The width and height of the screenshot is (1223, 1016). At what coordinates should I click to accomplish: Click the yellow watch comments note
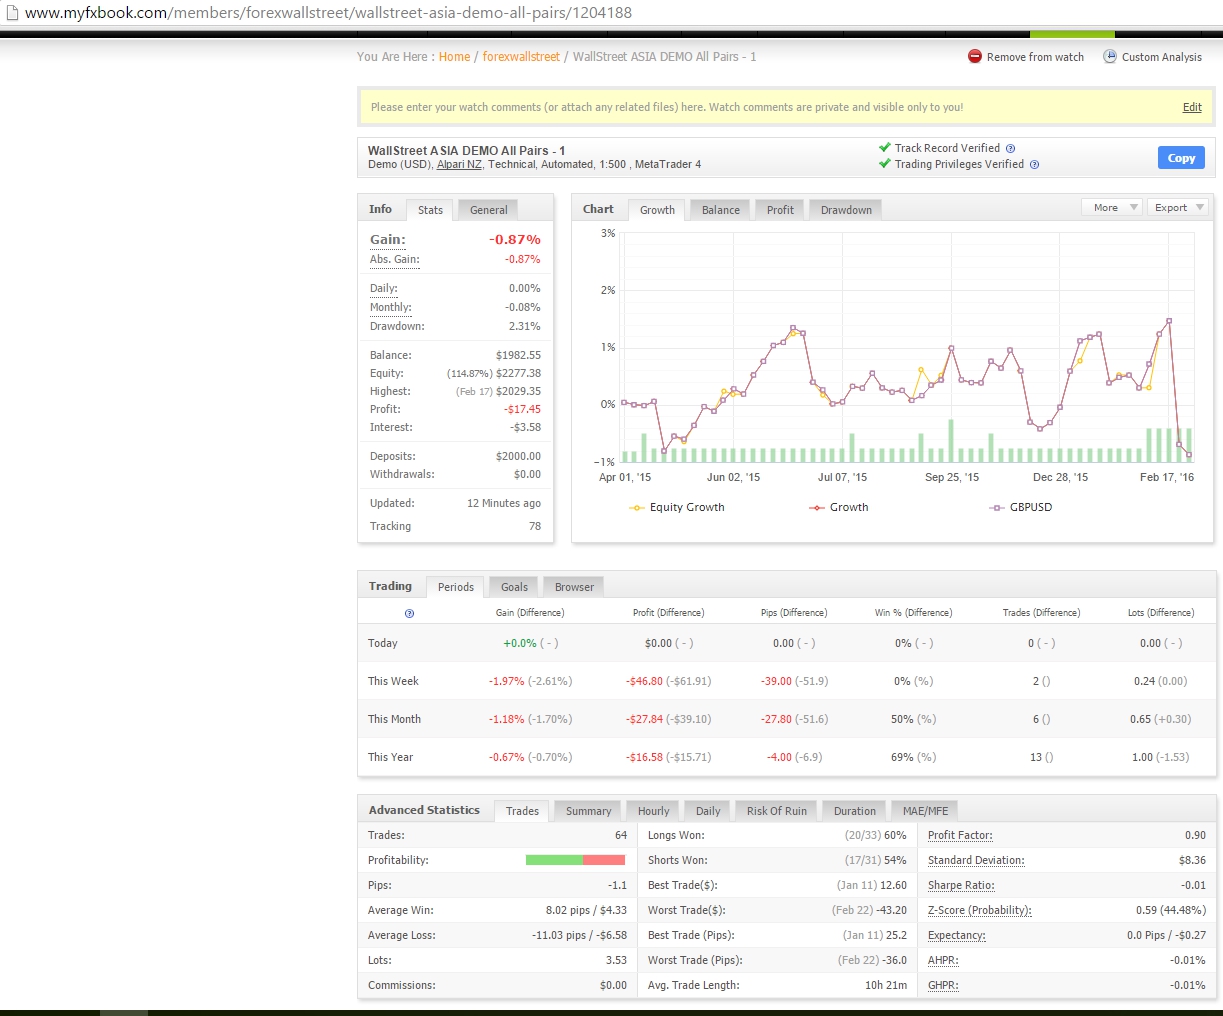[786, 107]
